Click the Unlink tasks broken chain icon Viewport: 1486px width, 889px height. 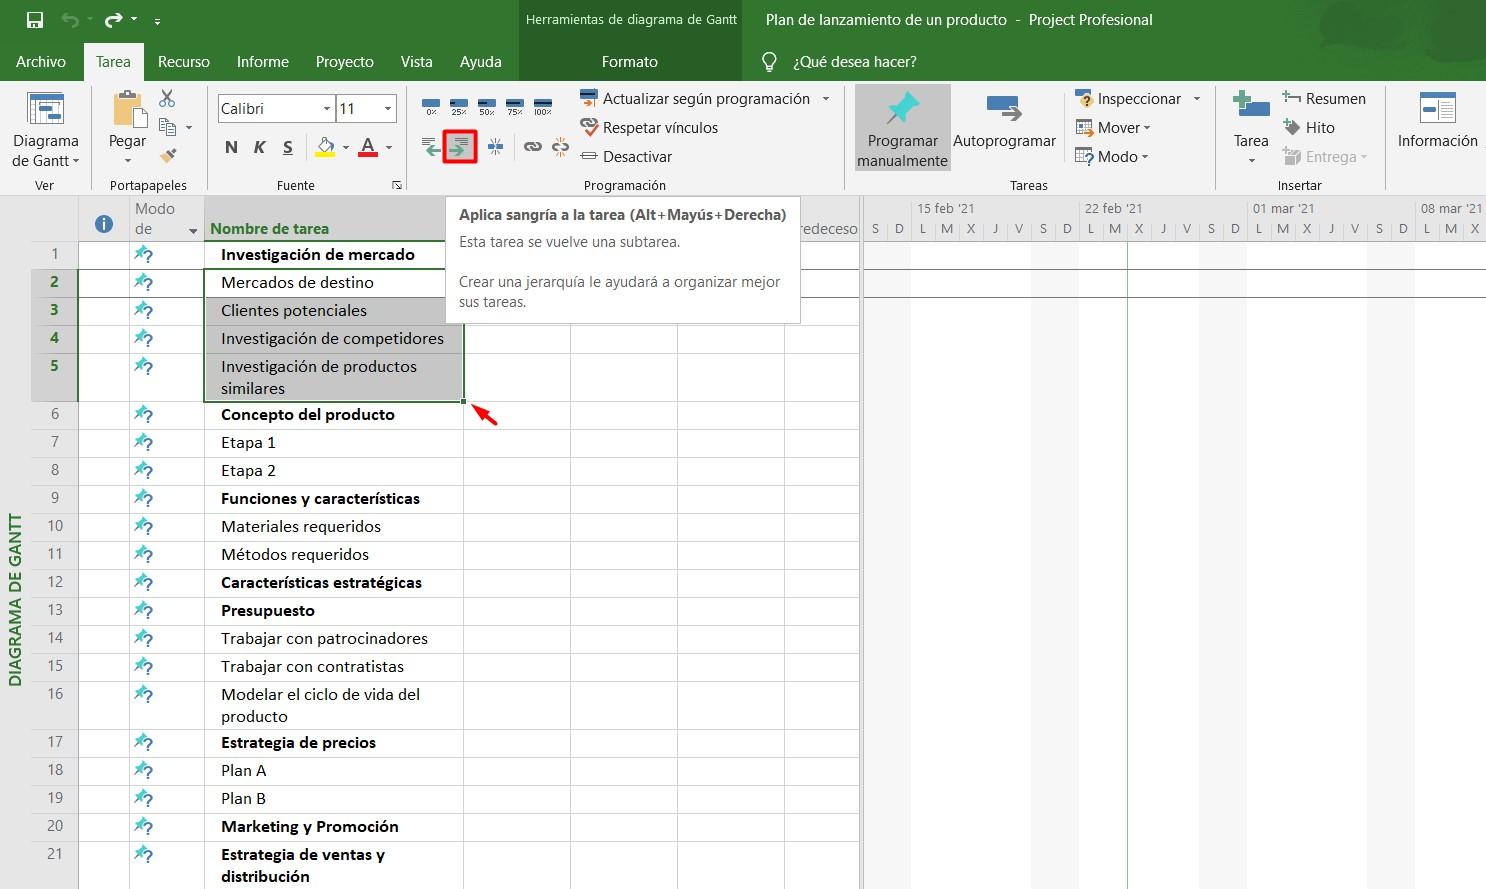(560, 147)
